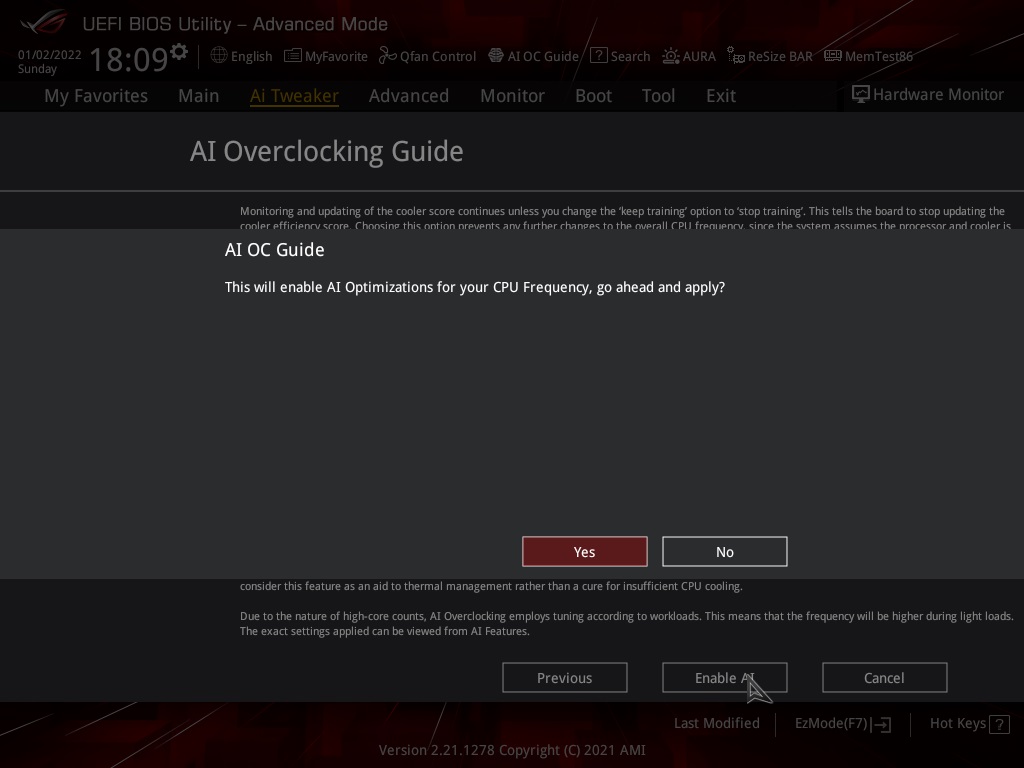
Task: Click the settings gear next to the clock
Action: [x=179, y=51]
